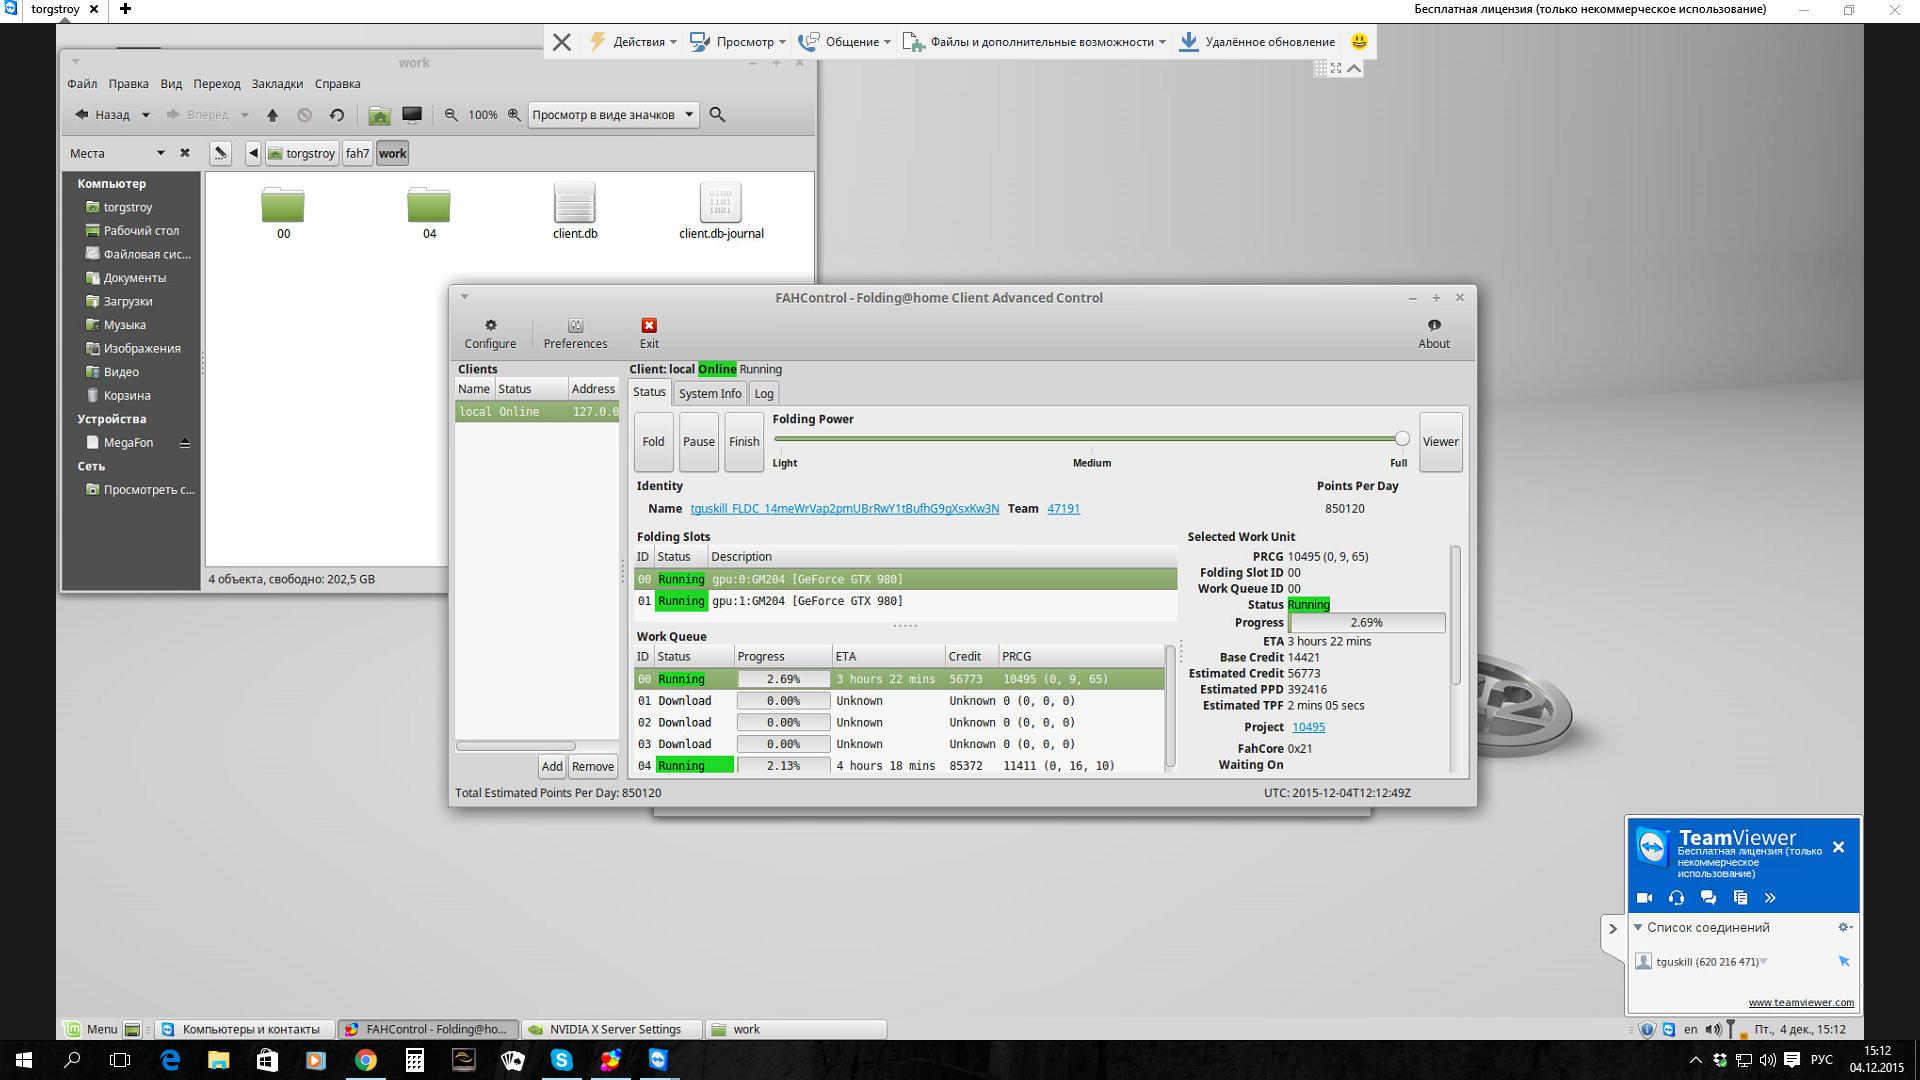This screenshot has height=1080, width=1920.
Task: Open the Закладки menu
Action: 277,84
